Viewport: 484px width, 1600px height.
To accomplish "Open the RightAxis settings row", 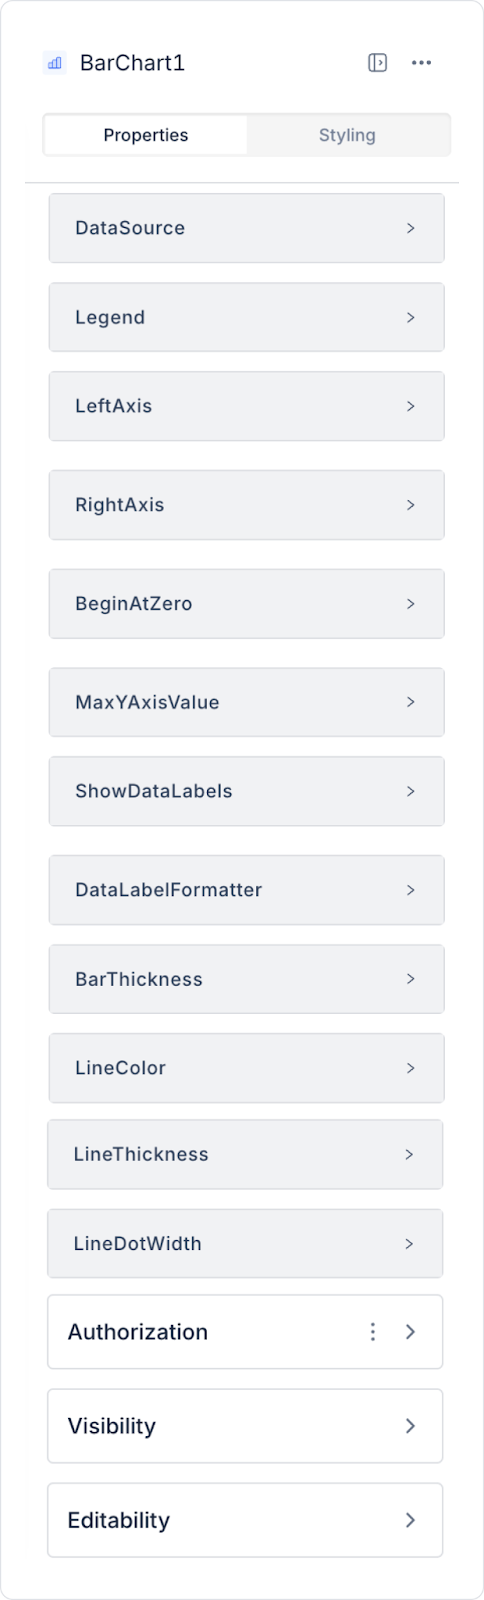I will point(246,505).
